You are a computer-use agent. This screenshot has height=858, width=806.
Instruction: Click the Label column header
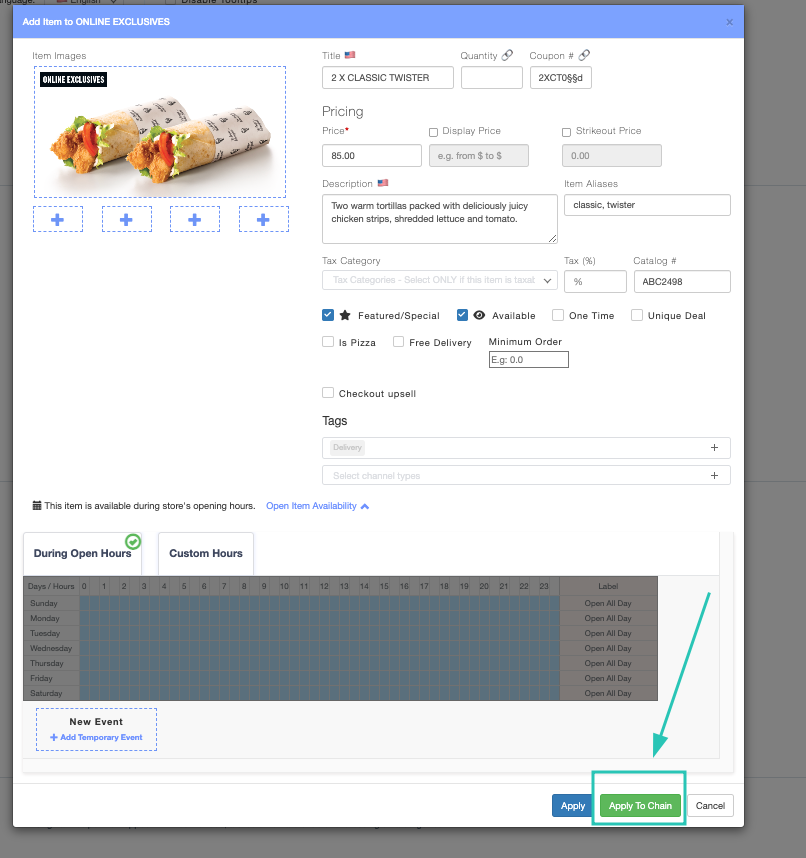pos(608,586)
